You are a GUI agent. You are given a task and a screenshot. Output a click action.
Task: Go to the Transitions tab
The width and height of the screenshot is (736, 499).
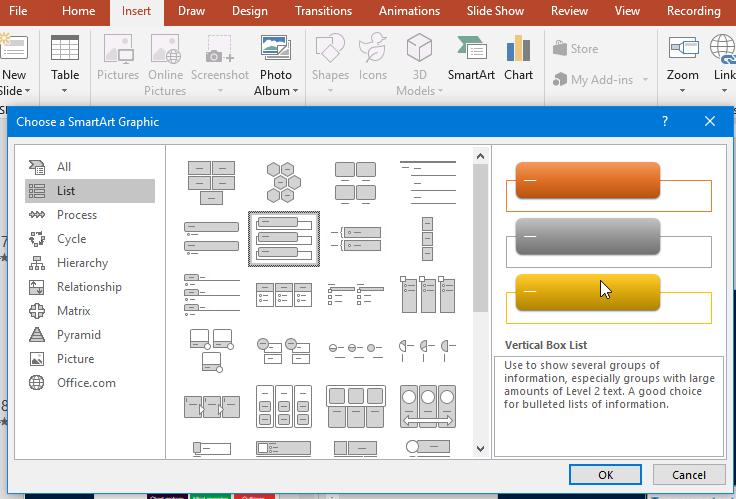coord(323,11)
